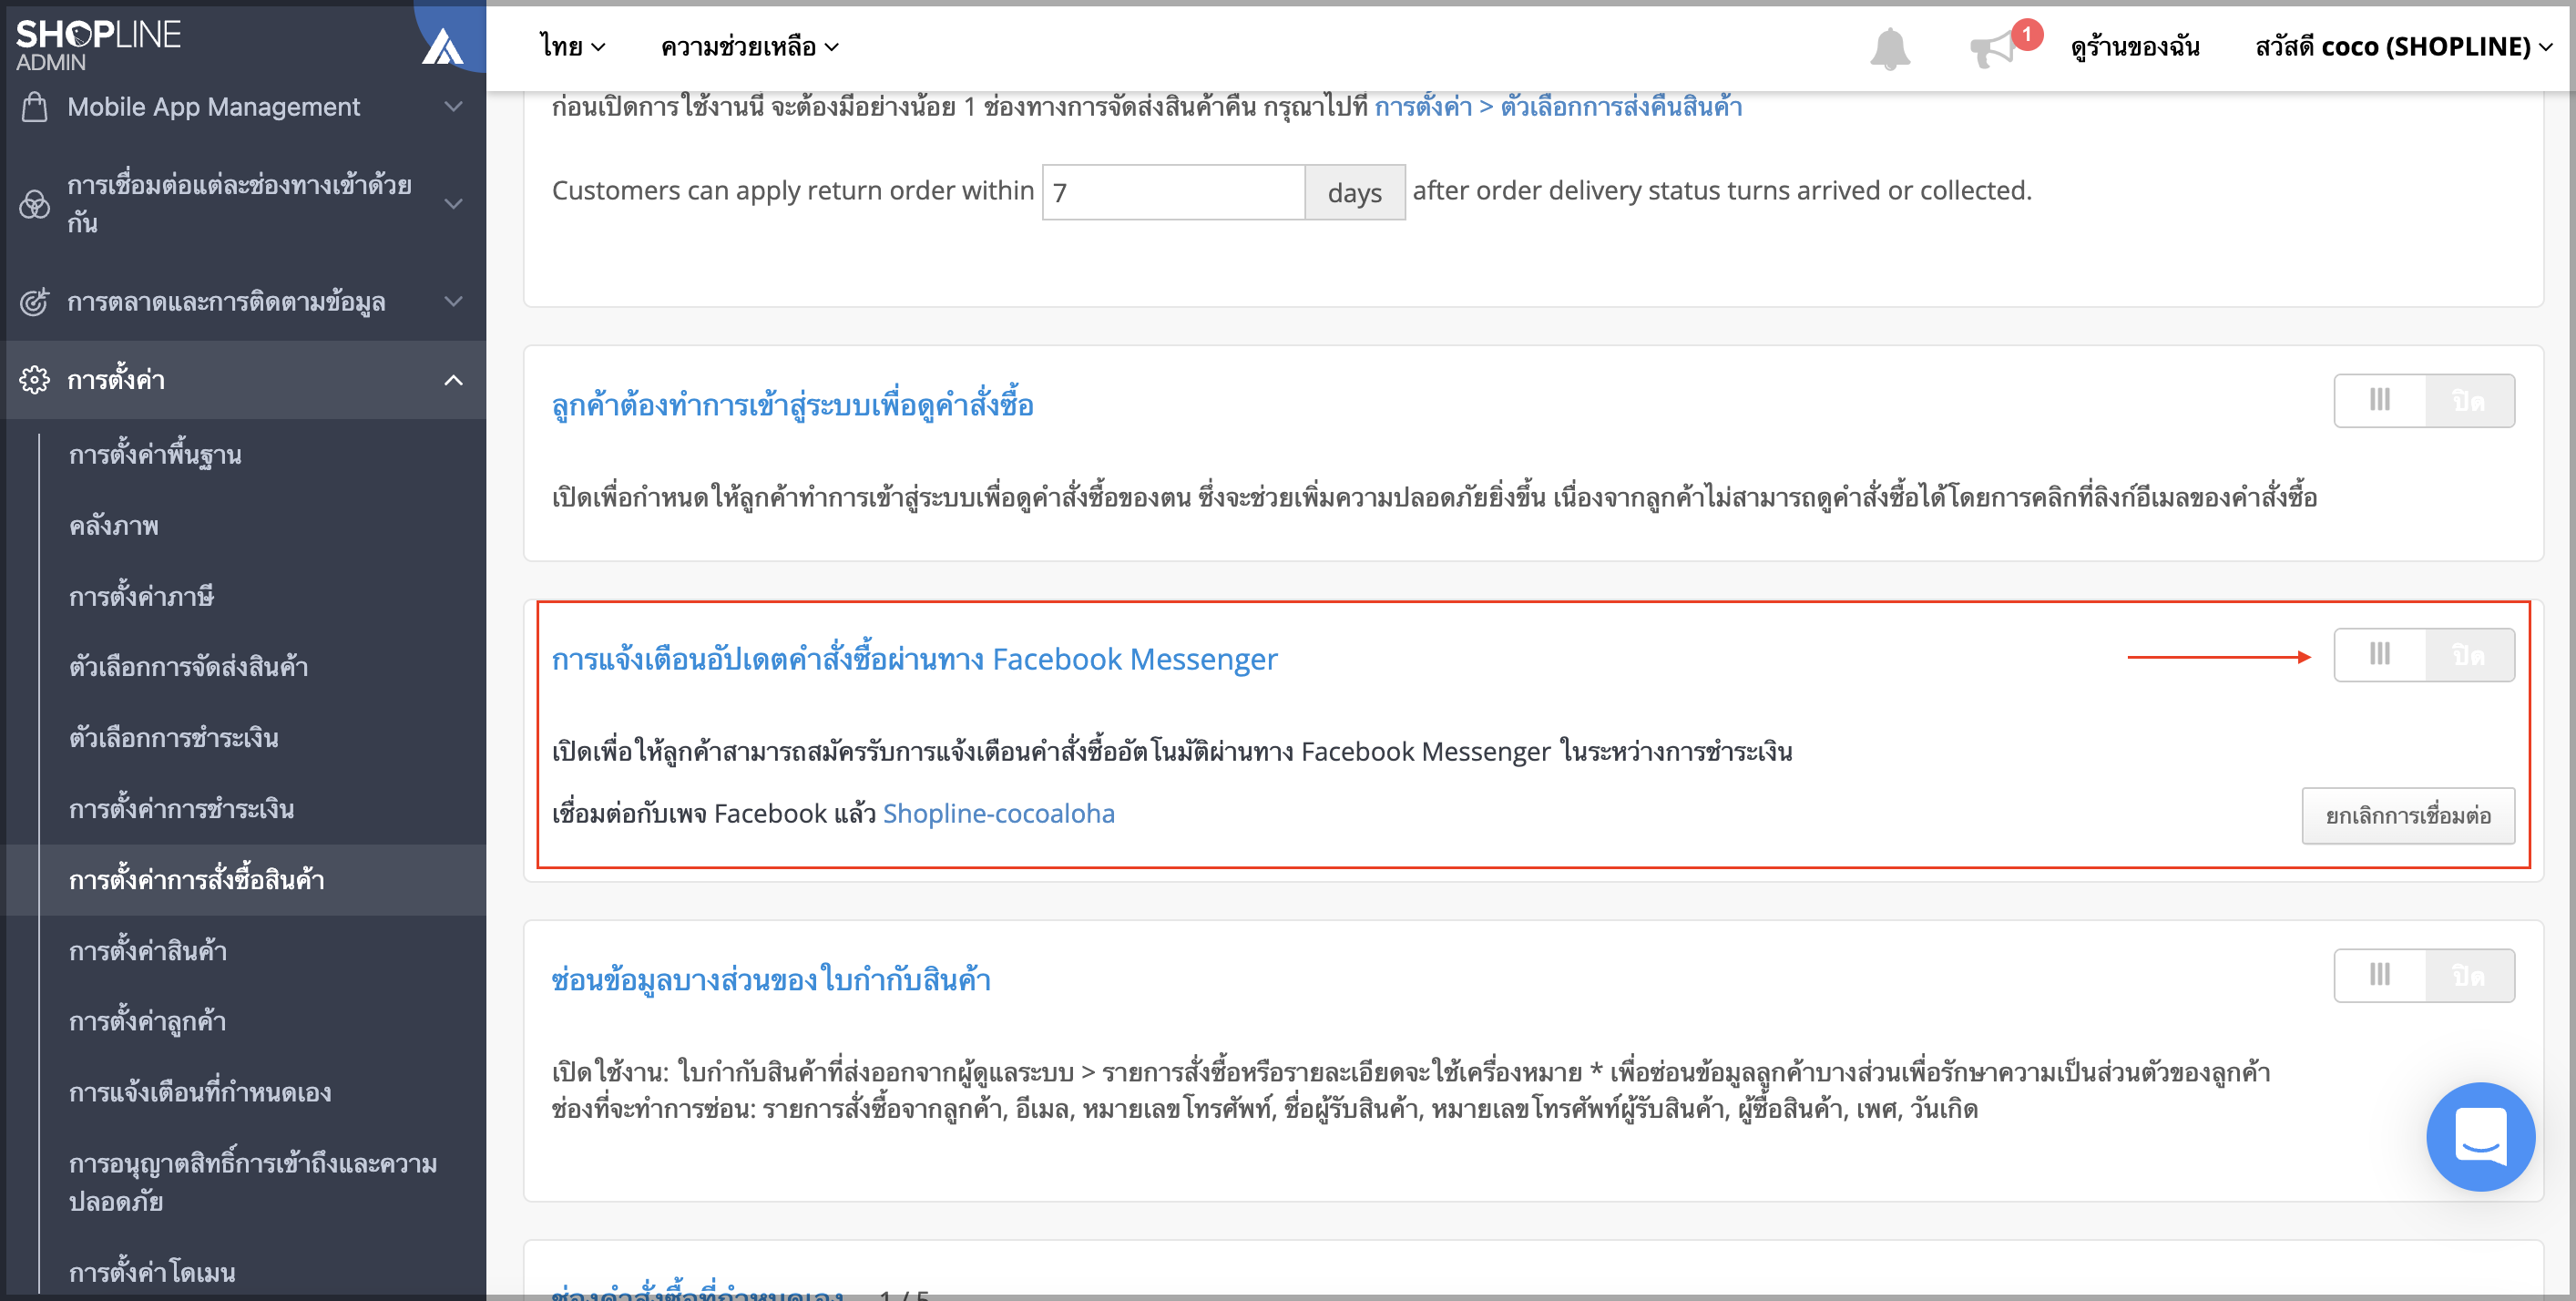Click the การตั้งค่า gear icon

click(34, 380)
